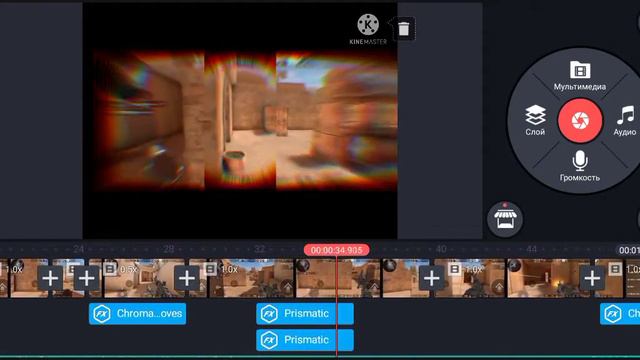Open the Аудио audio browser
This screenshot has height=360, width=640.
(625, 120)
